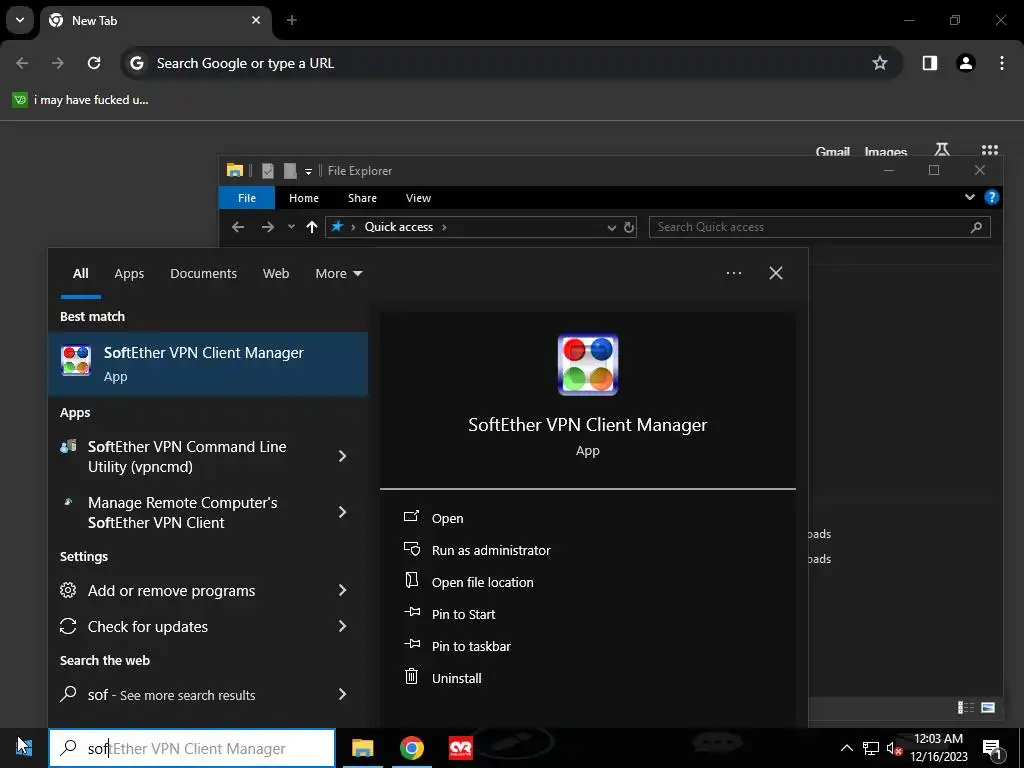Expand arrow for SoftEther VPN Command Line Utility
The image size is (1024, 768).
point(342,456)
